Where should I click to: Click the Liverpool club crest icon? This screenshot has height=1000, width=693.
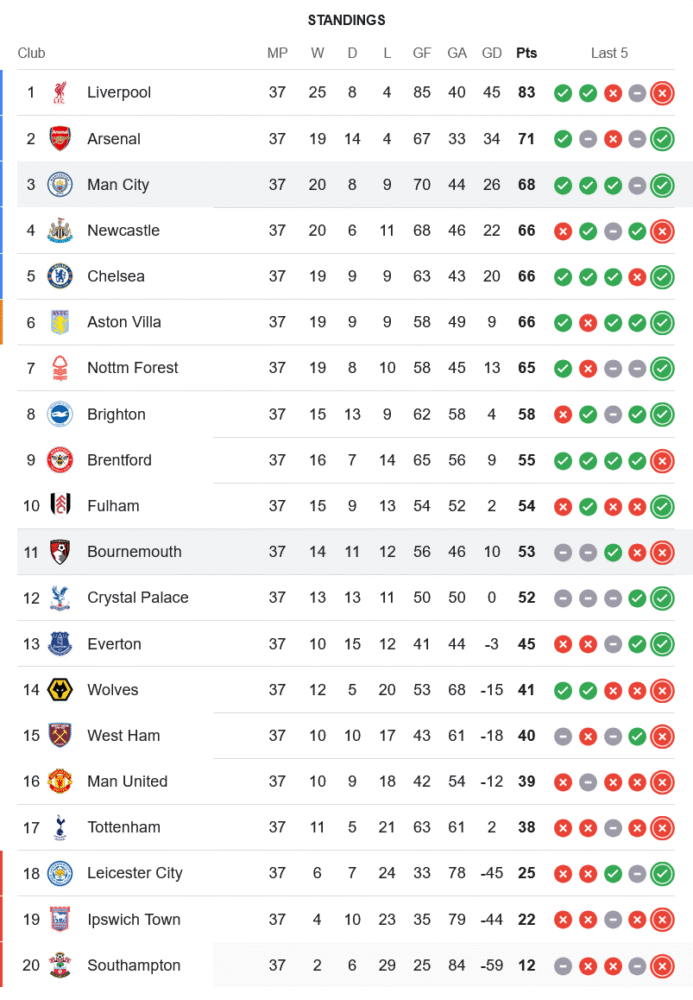click(60, 93)
